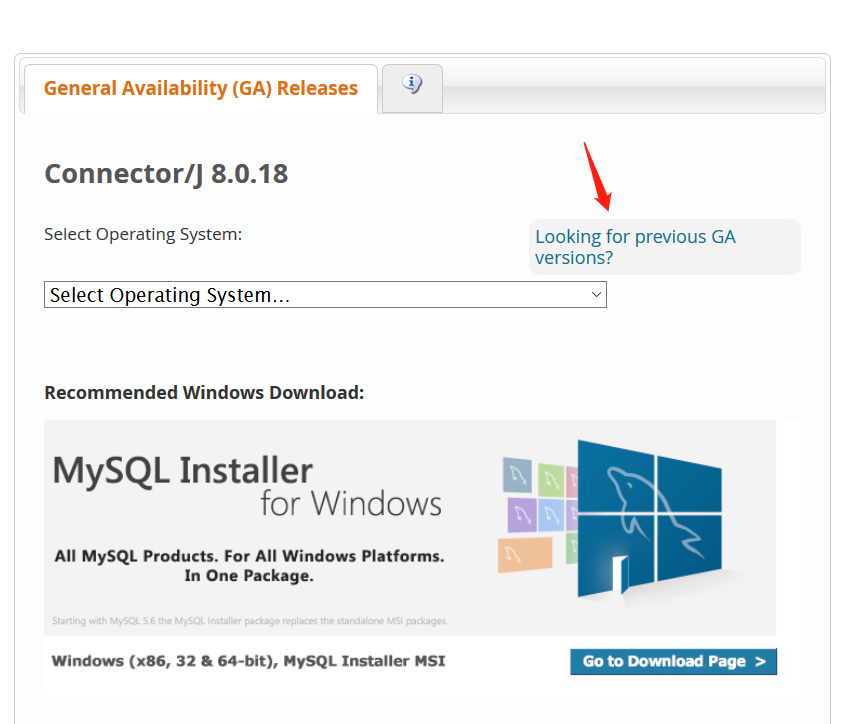Click the Connector/J 8.0.18 heading
The height and width of the screenshot is (724, 856).
click(x=166, y=174)
